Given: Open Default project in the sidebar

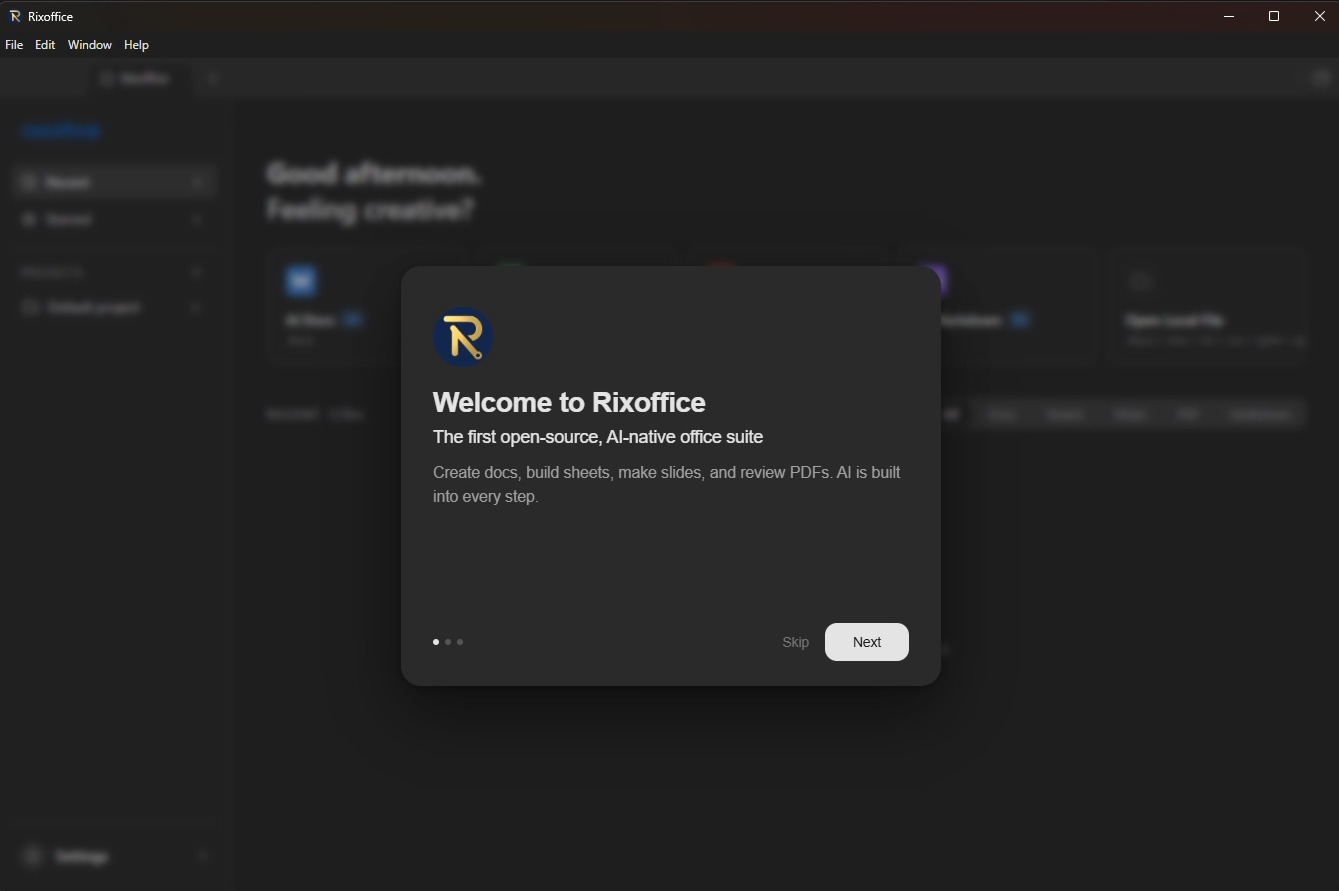Looking at the screenshot, I should [116, 307].
